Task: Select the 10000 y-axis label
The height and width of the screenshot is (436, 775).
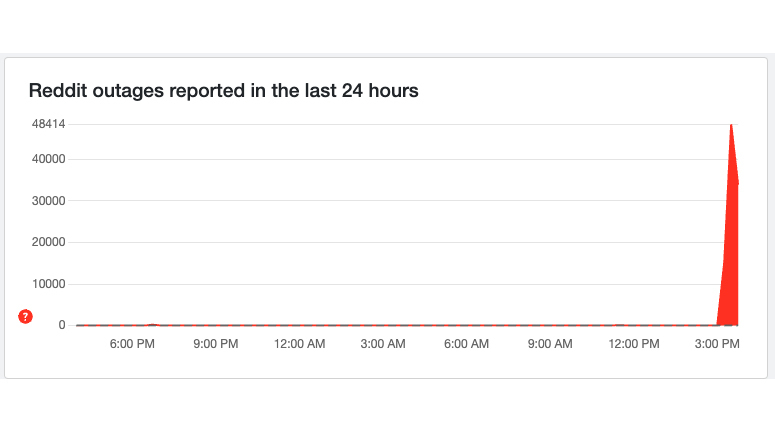Action: pyautogui.click(x=48, y=284)
